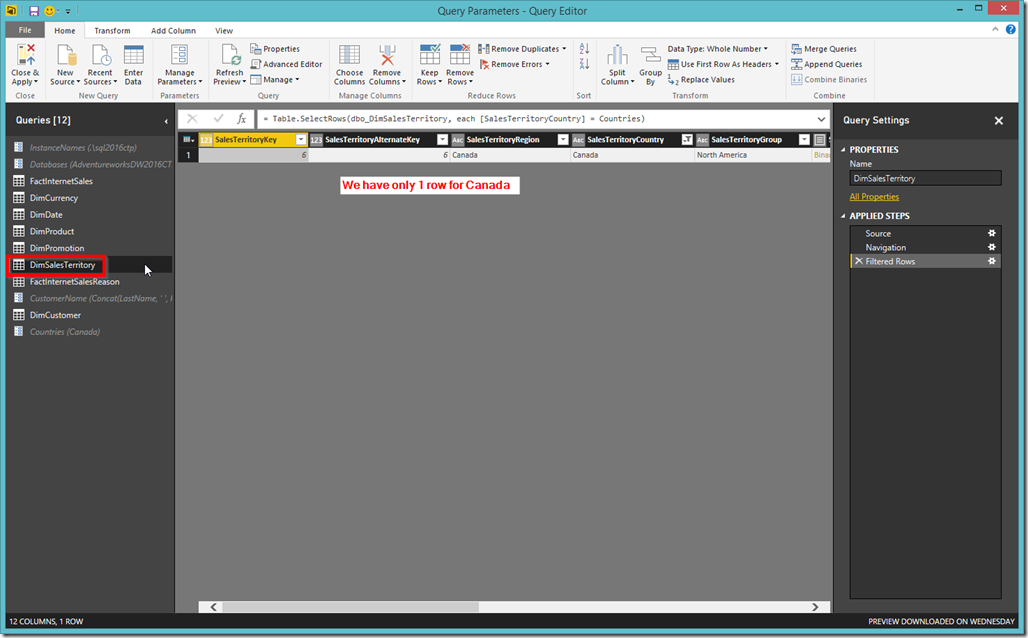Click Use First Row As Headers
This screenshot has height=638, width=1028.
723,64
